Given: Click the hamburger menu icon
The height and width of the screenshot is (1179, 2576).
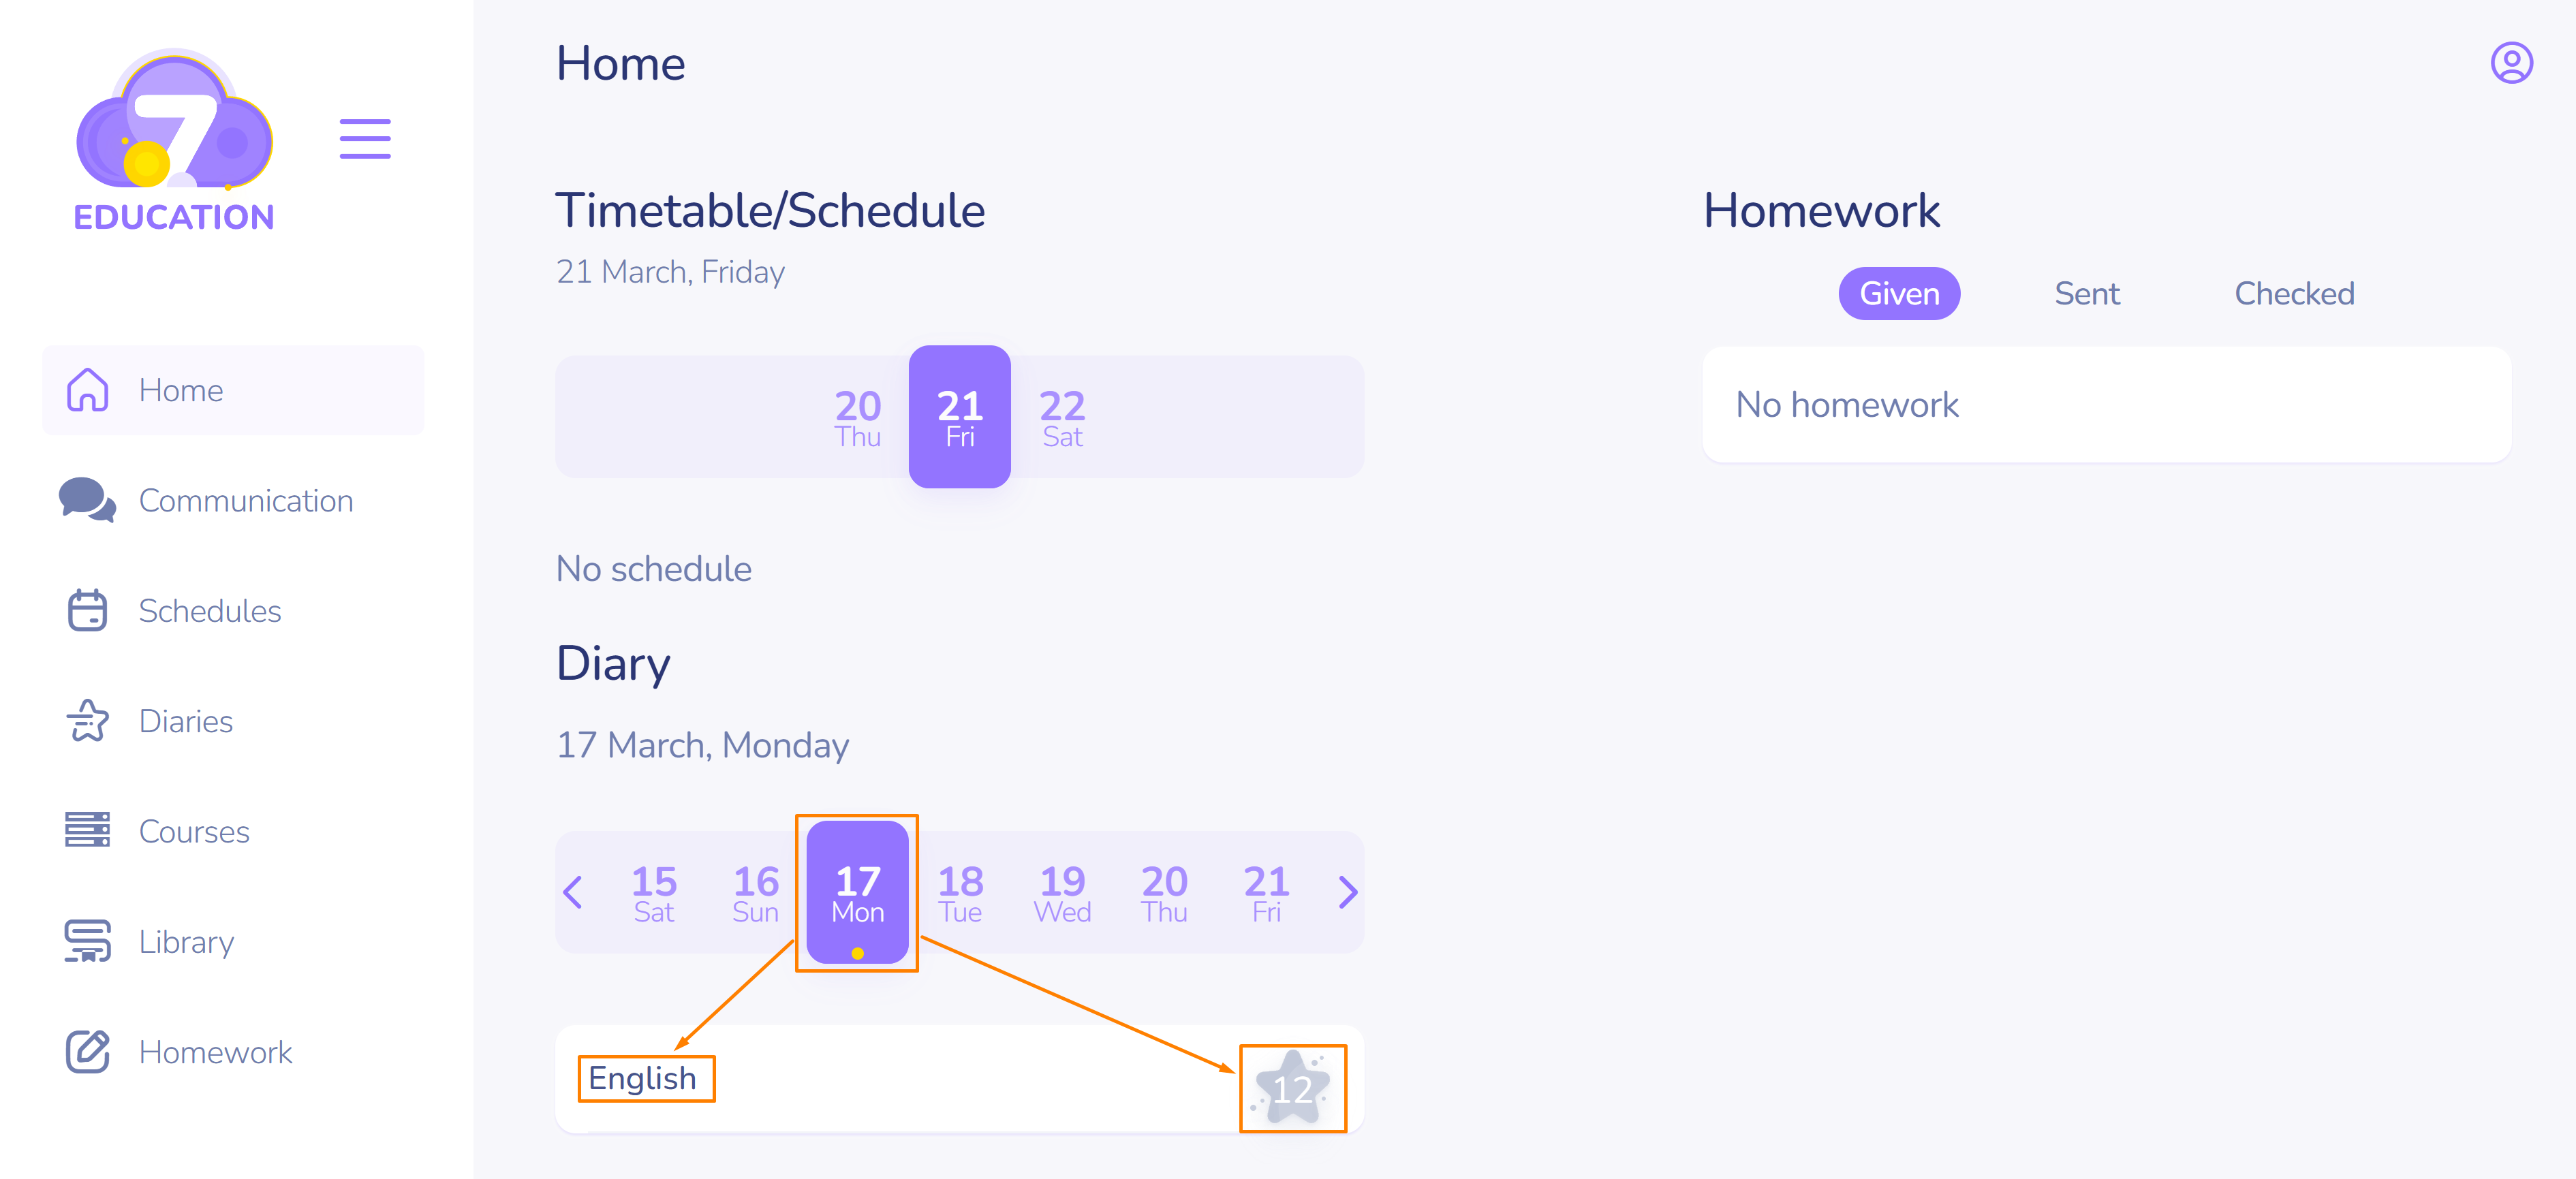Looking at the screenshot, I should (364, 139).
